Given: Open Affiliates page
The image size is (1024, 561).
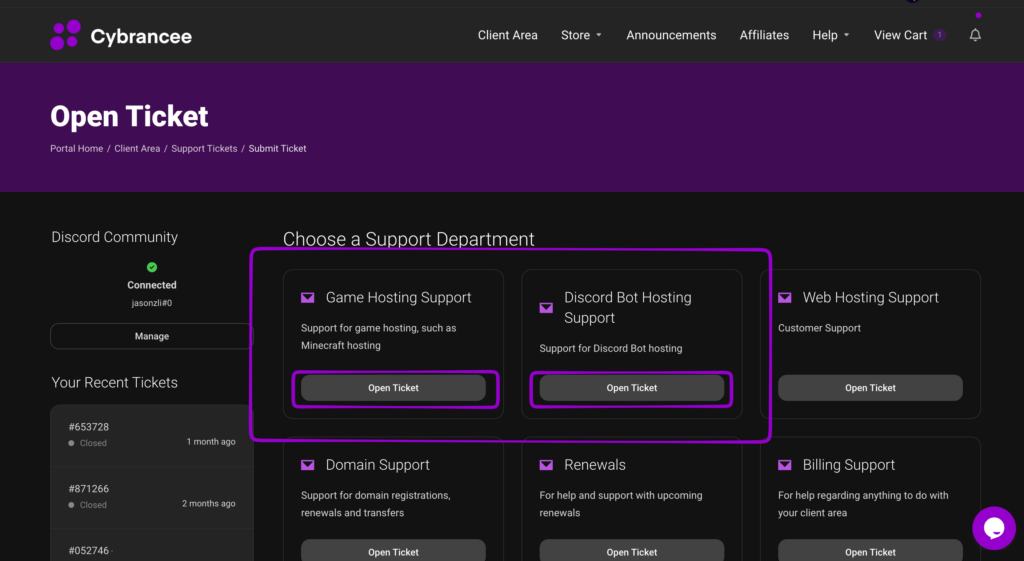Looking at the screenshot, I should (x=764, y=35).
